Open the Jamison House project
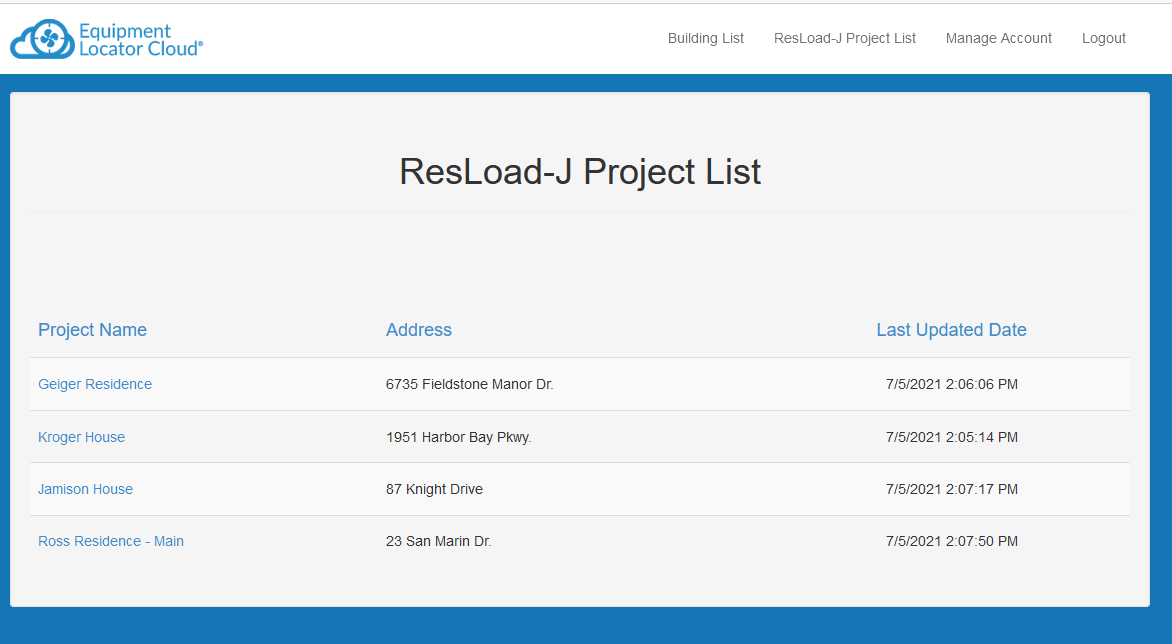This screenshot has height=644, width=1172. point(85,489)
